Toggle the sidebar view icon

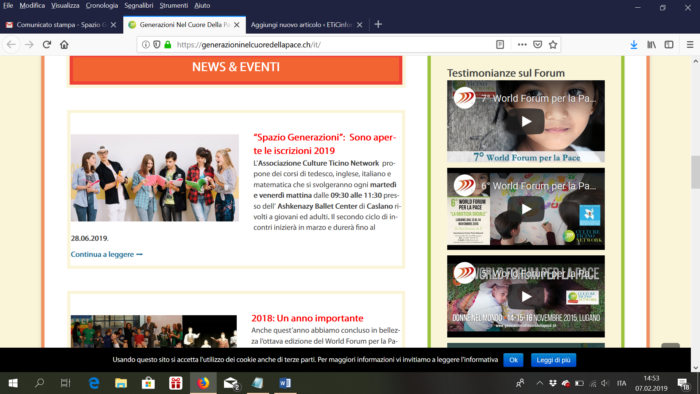tap(669, 45)
